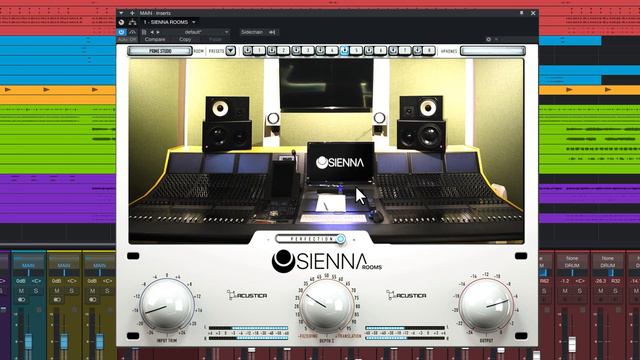
Task: Load preset into slot 7
Action: (393, 51)
